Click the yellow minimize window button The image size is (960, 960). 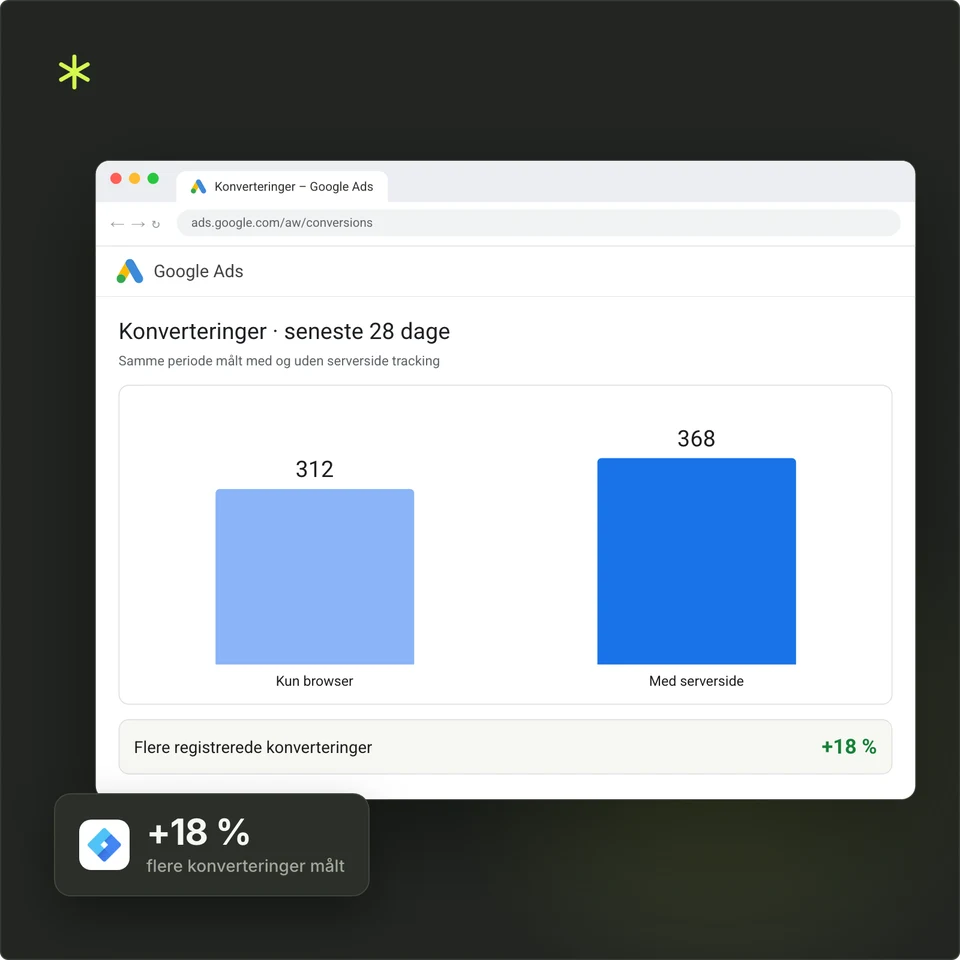coord(134,178)
